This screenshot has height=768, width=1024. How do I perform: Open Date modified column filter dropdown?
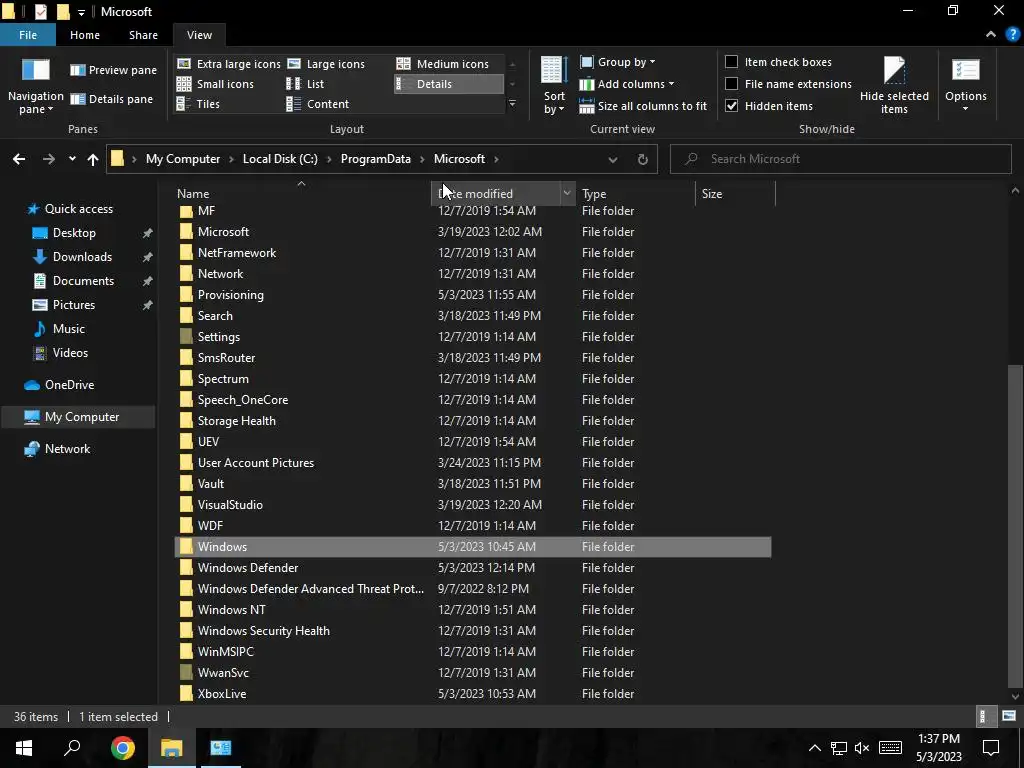pyautogui.click(x=566, y=193)
